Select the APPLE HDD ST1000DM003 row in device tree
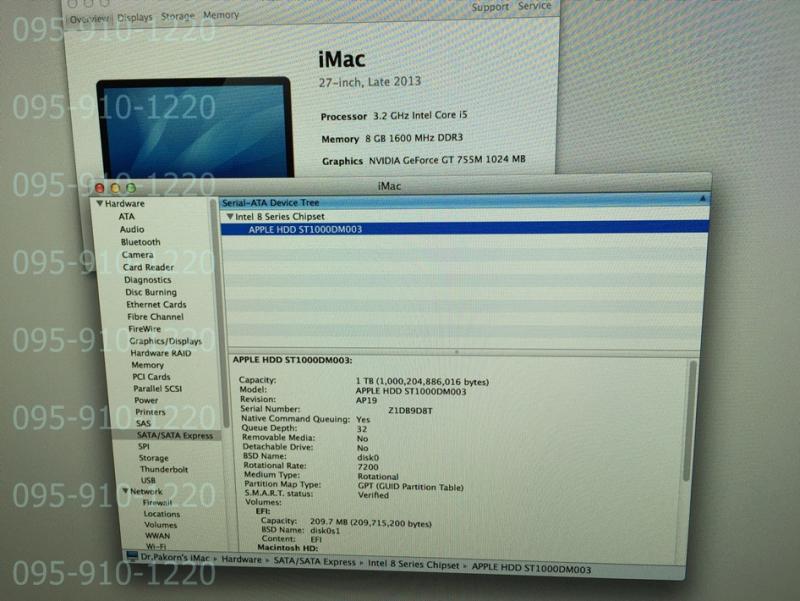The image size is (800, 601). tap(464, 229)
